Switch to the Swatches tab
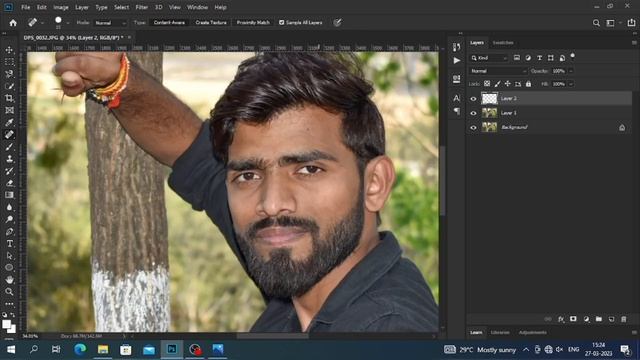 click(x=503, y=42)
